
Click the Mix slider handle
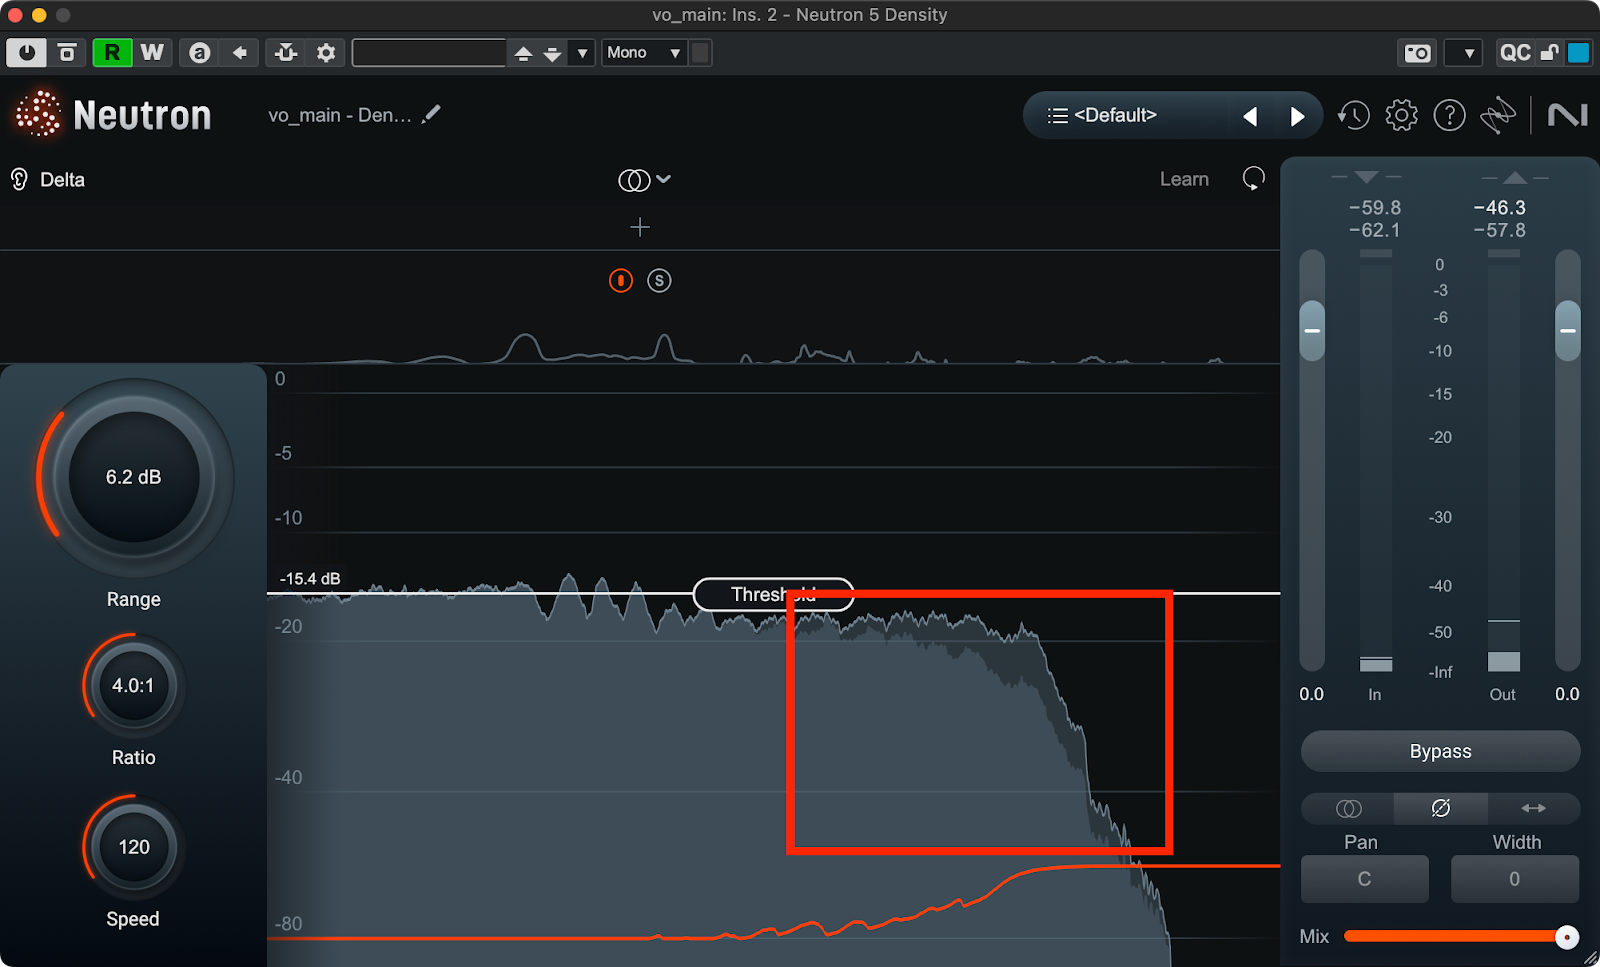(x=1567, y=937)
